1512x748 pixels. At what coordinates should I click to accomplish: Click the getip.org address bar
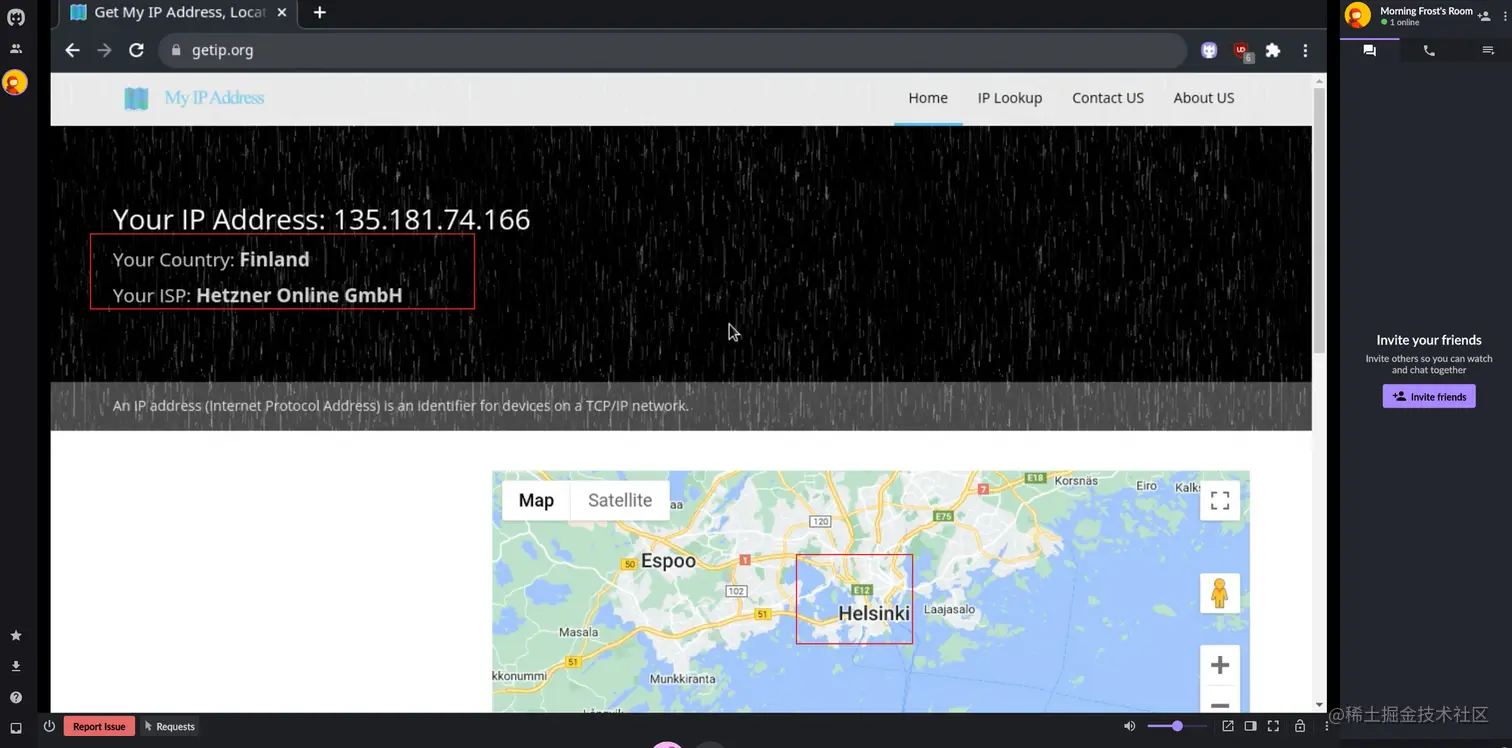[672, 50]
